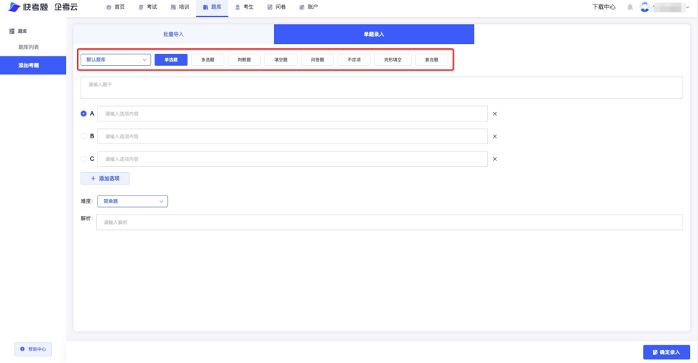Select 复合题 question type
The width and height of the screenshot is (698, 363).
pyautogui.click(x=431, y=60)
